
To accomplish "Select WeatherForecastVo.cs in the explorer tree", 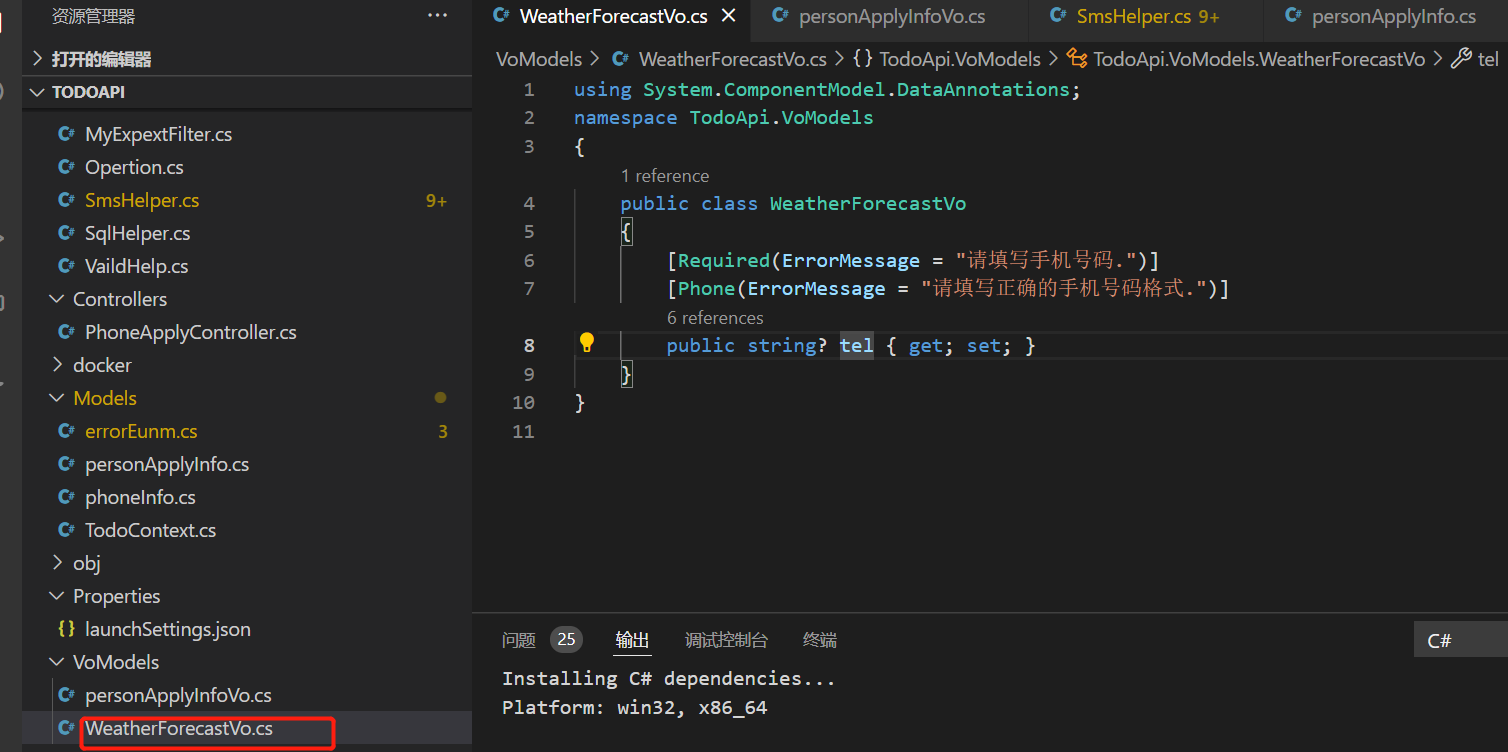I will [x=179, y=728].
